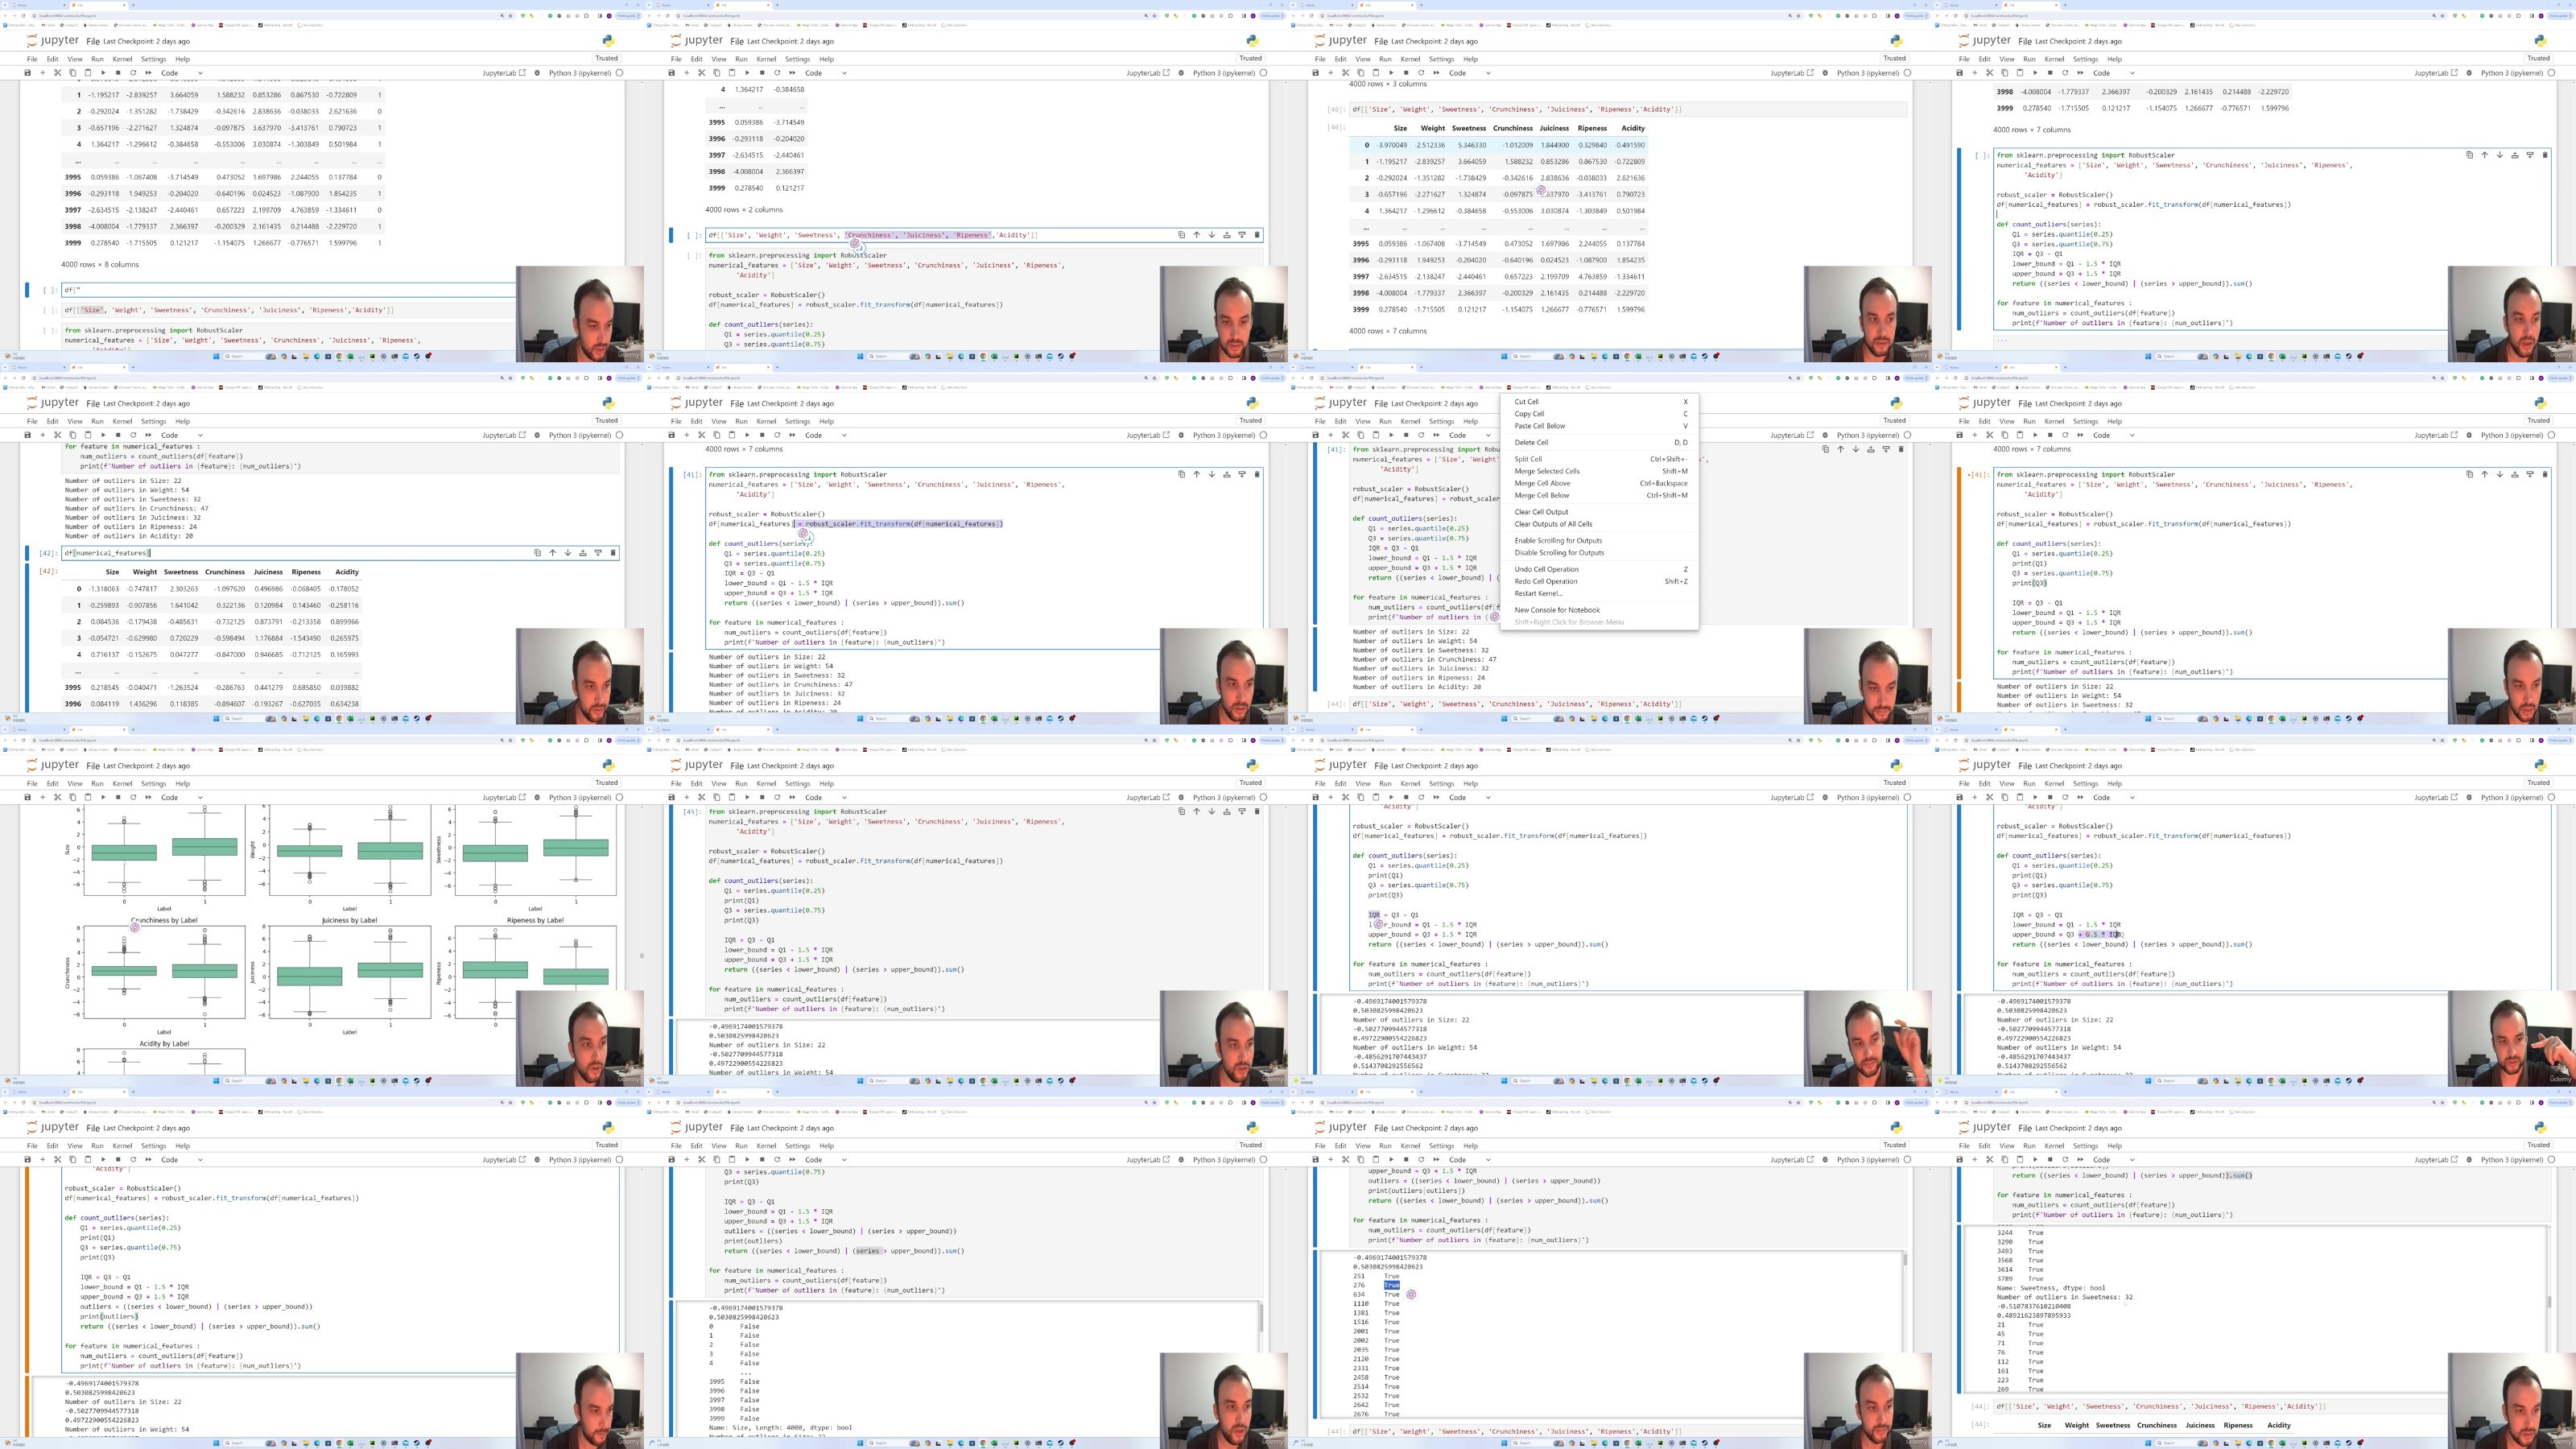Choose Enable Scrolling for Outputs
Viewport: 2576px width, 1449px height.
1599,541
